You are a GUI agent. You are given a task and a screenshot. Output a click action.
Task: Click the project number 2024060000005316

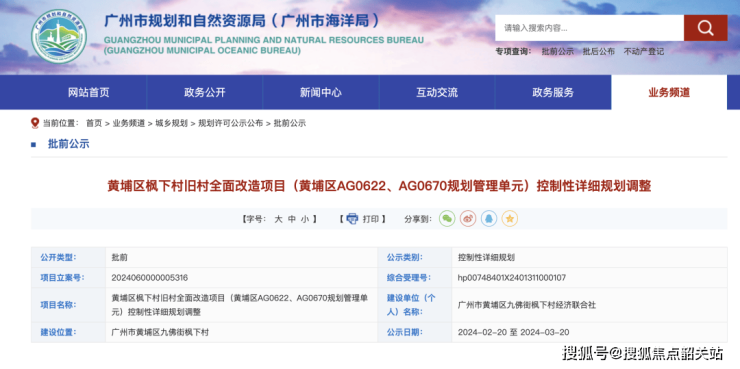coord(150,278)
